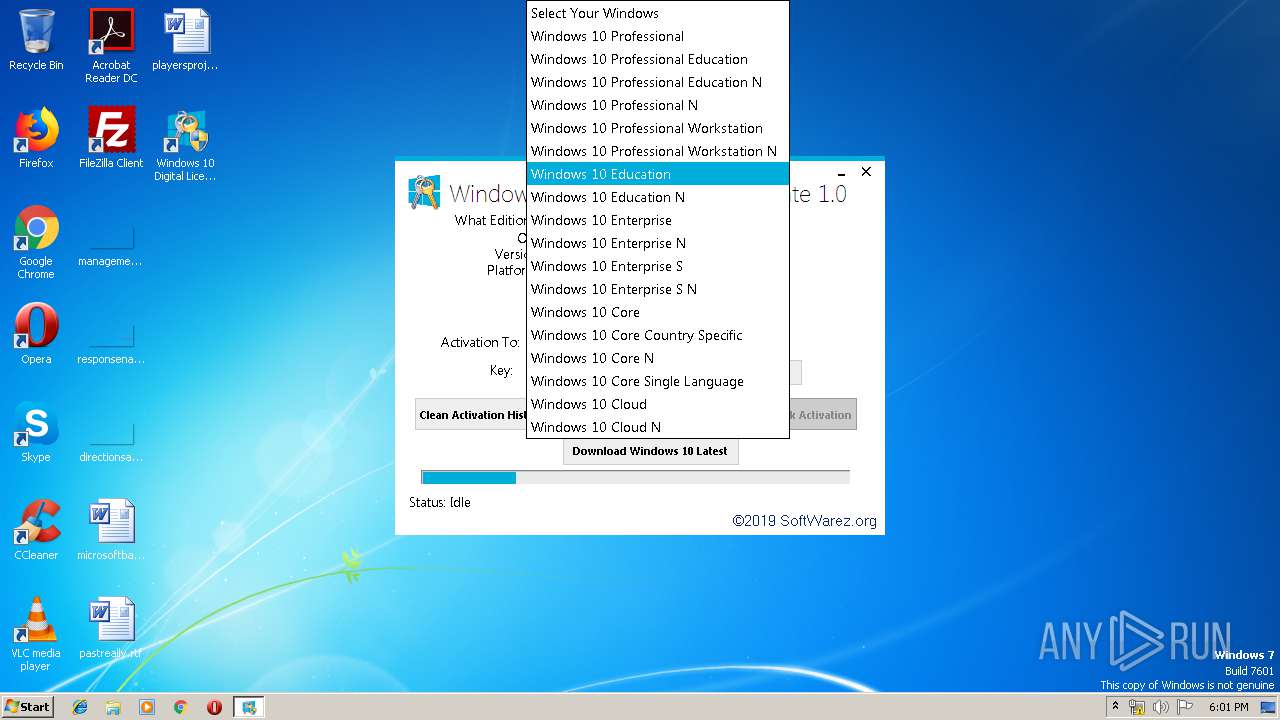Pick Windows 10 Cloud entry

click(658, 404)
